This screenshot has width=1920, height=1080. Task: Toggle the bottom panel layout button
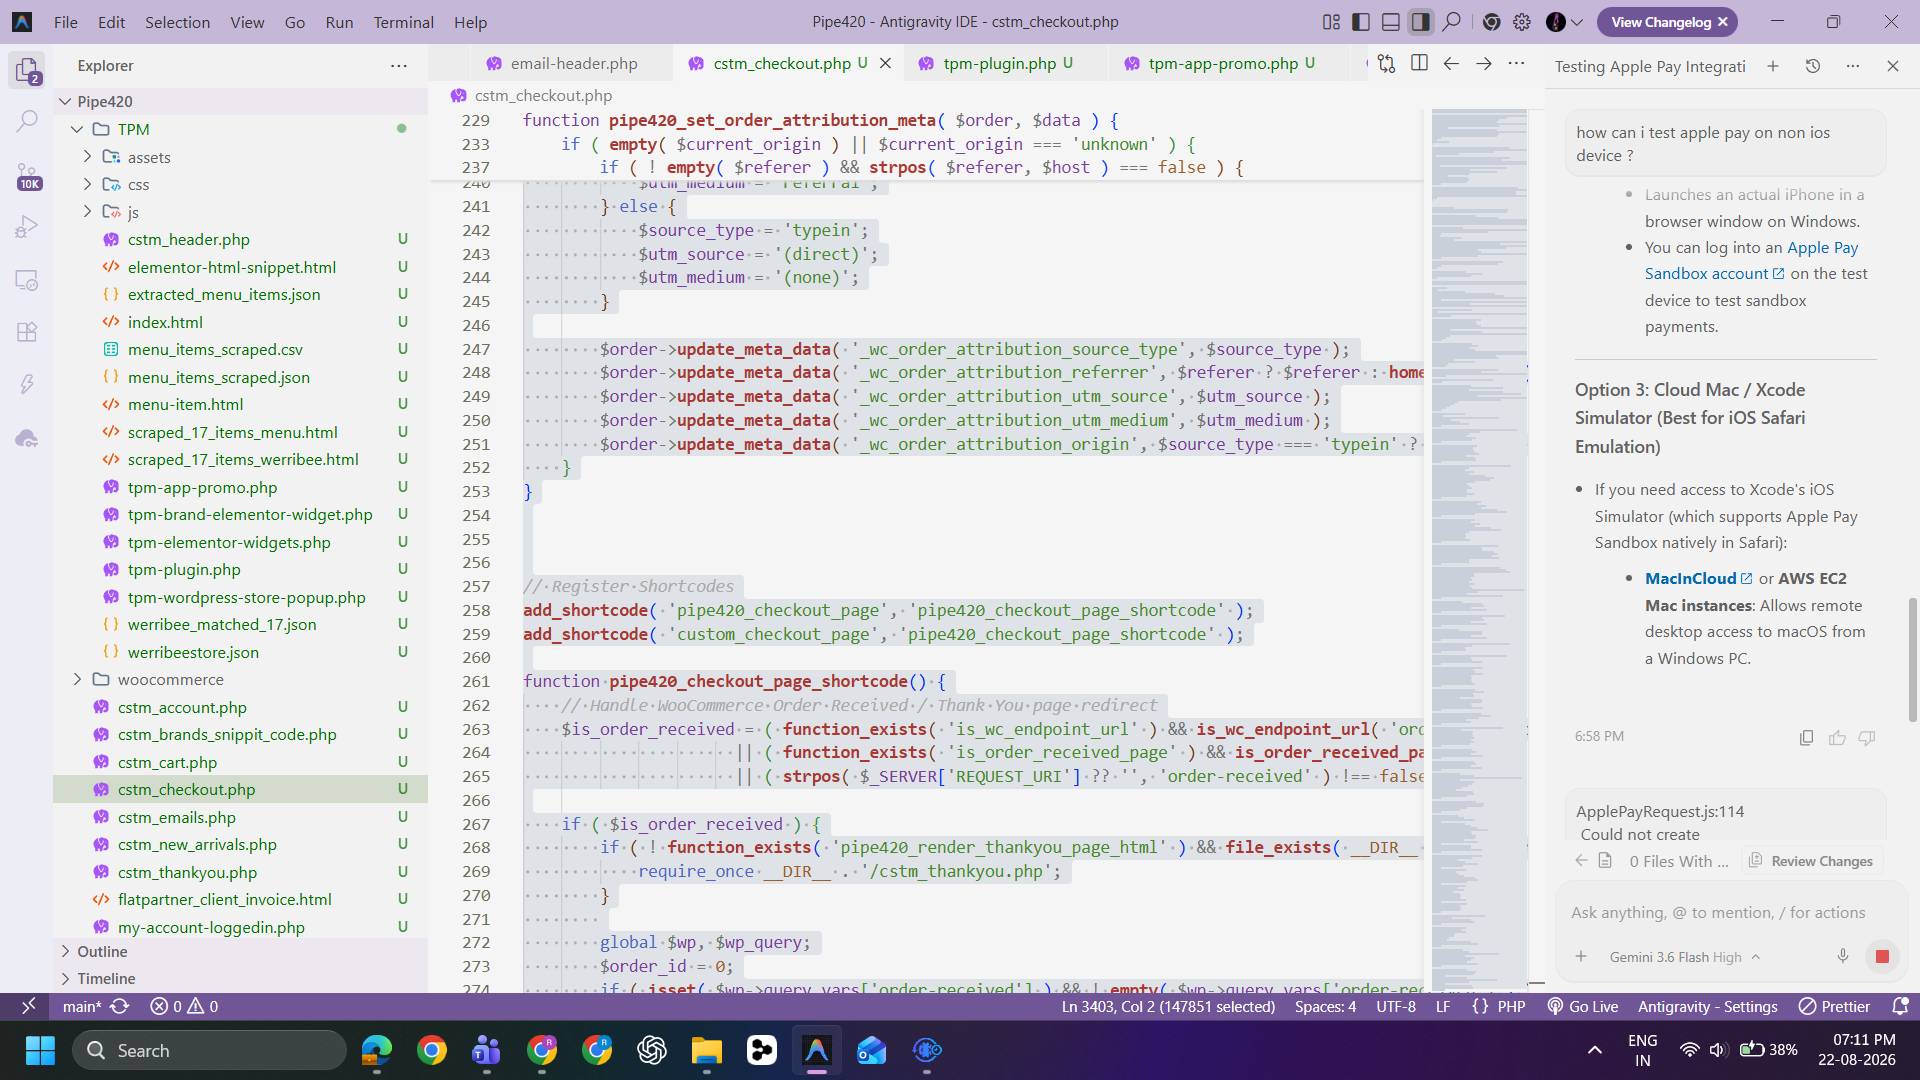tap(1390, 22)
